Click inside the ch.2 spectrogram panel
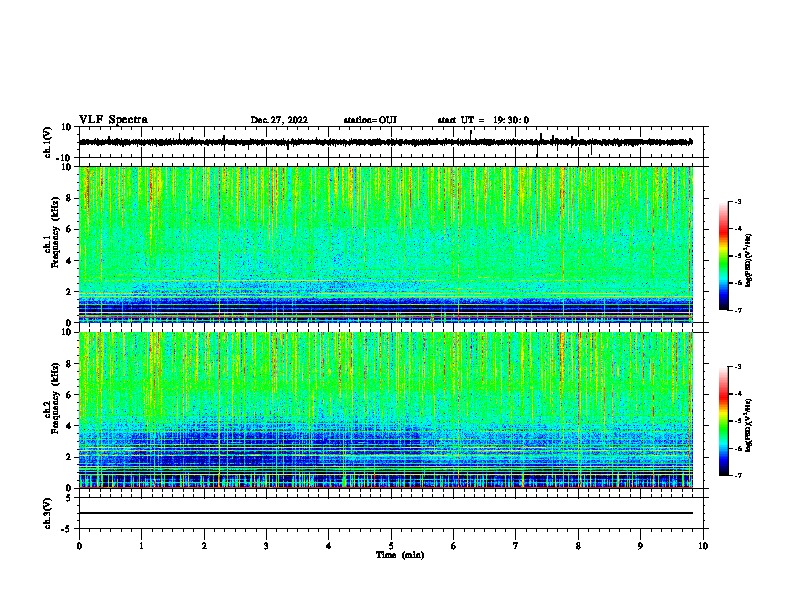This screenshot has height=612, width=792. (x=386, y=410)
